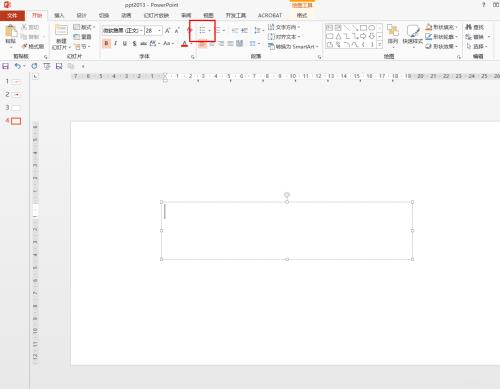
Task: Click the Shape Fill button
Action: tap(442, 27)
